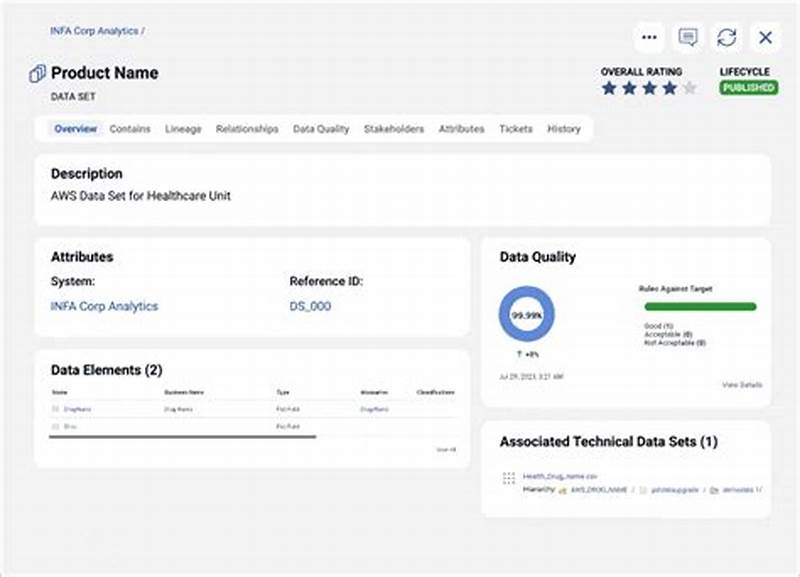This screenshot has width=800, height=577.
Task: Check the Drug row checkbox
Action: 56,427
